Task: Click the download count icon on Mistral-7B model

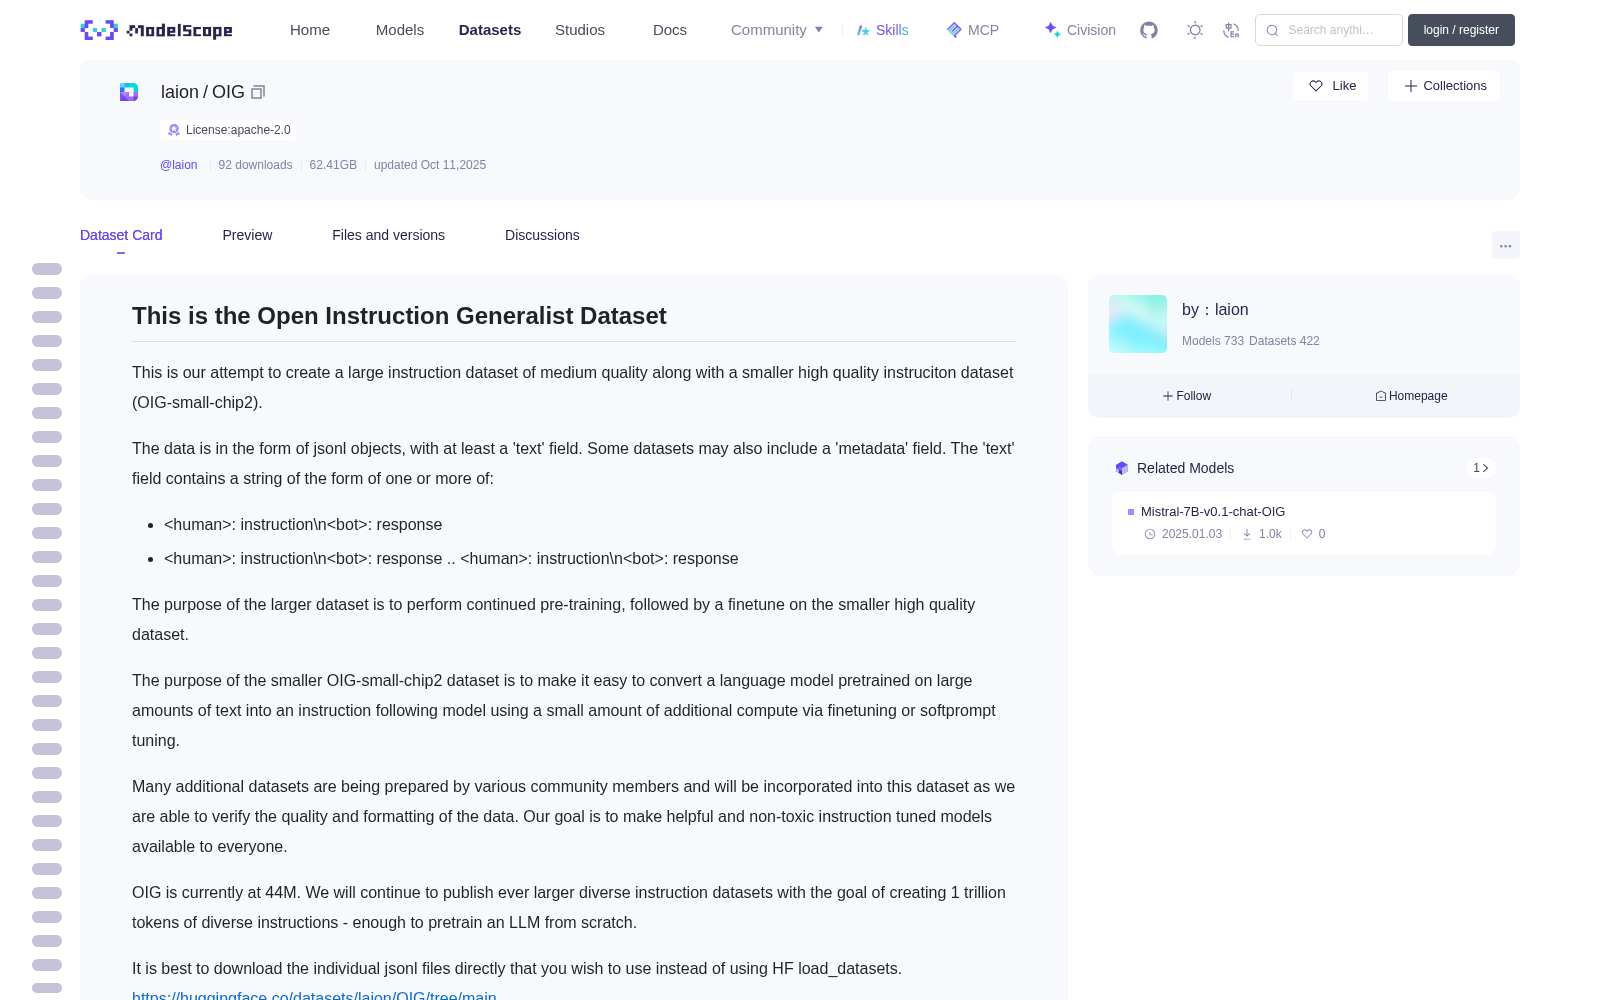Action: [x=1247, y=534]
